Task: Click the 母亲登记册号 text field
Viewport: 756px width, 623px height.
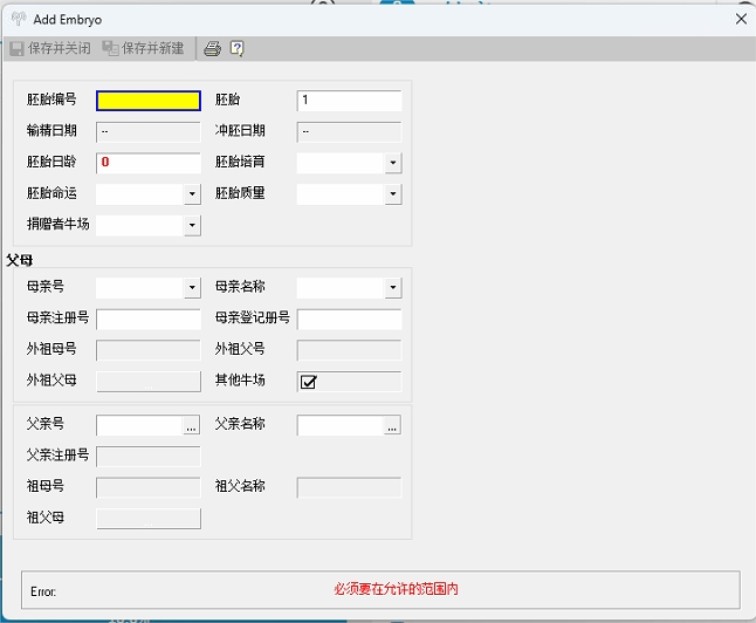Action: 349,319
